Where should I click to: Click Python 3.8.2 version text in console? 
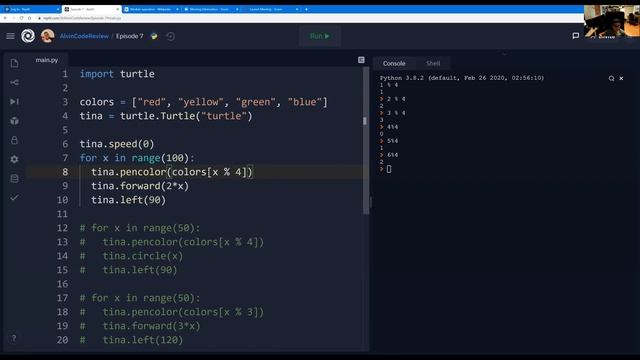point(462,78)
